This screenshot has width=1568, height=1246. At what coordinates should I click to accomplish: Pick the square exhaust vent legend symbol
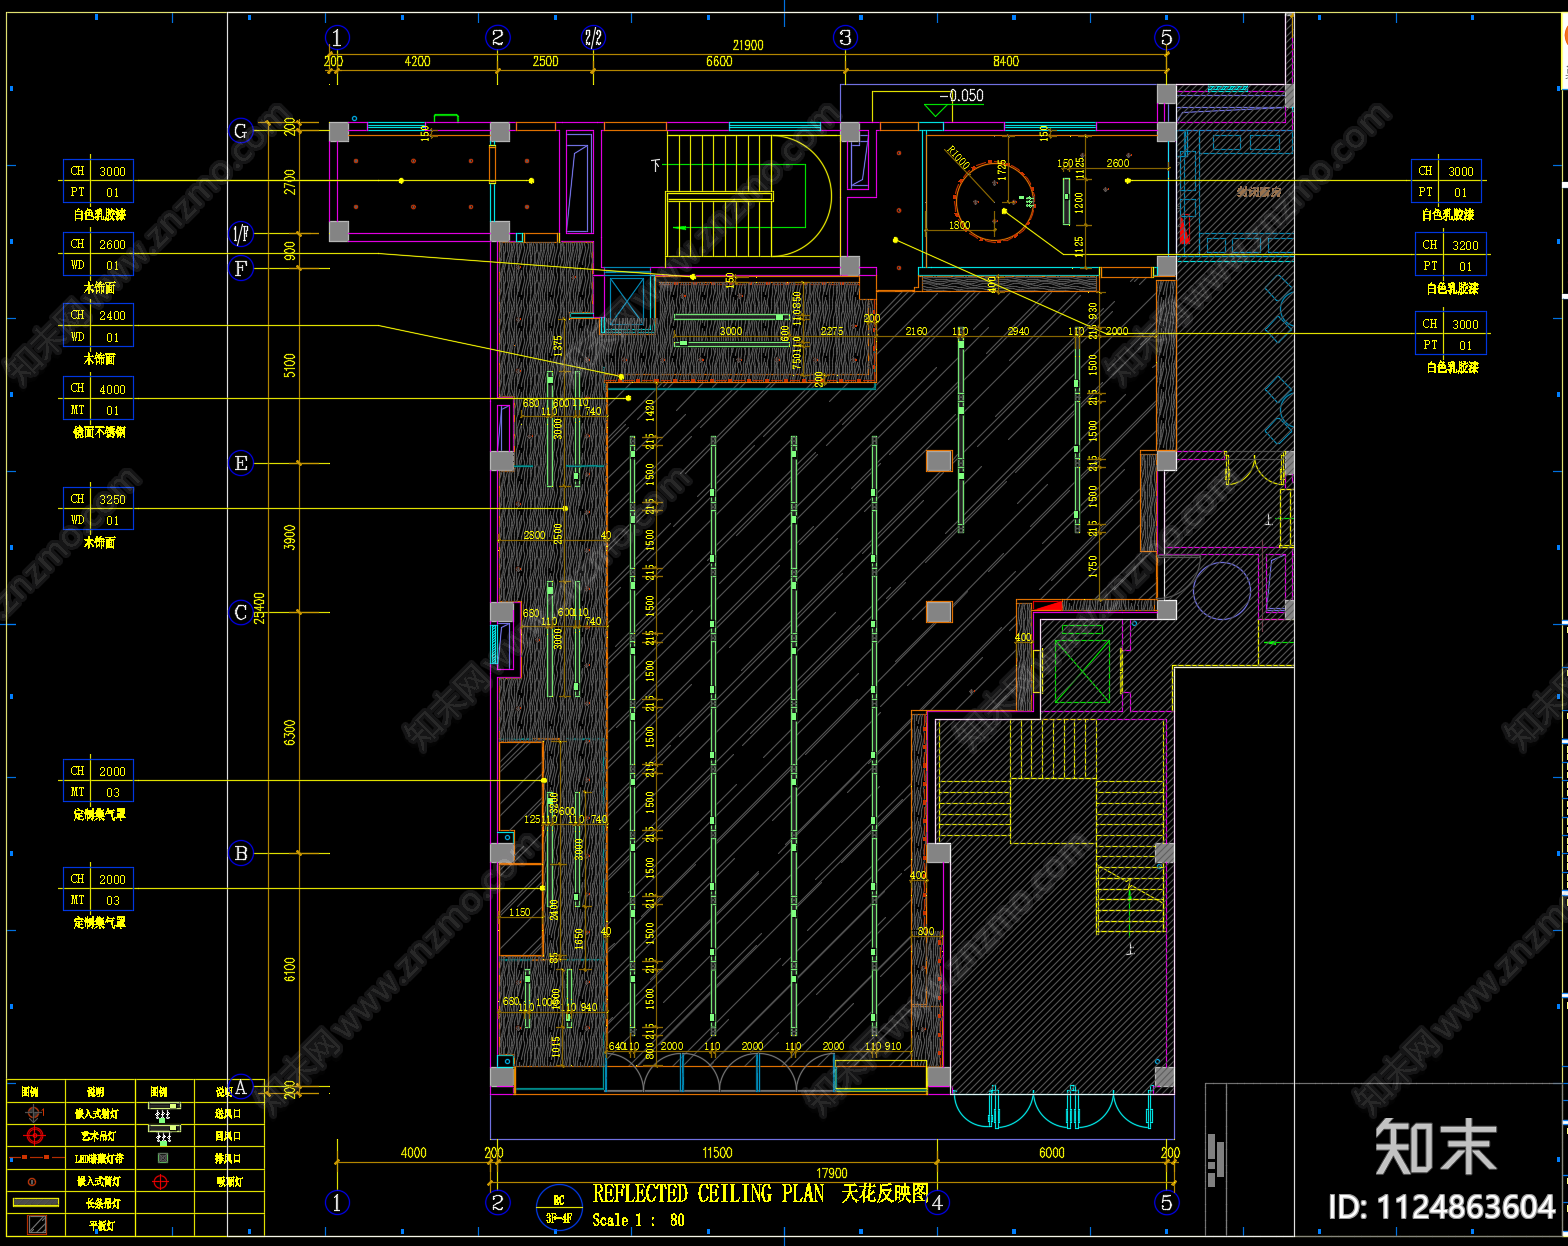pos(163,1158)
